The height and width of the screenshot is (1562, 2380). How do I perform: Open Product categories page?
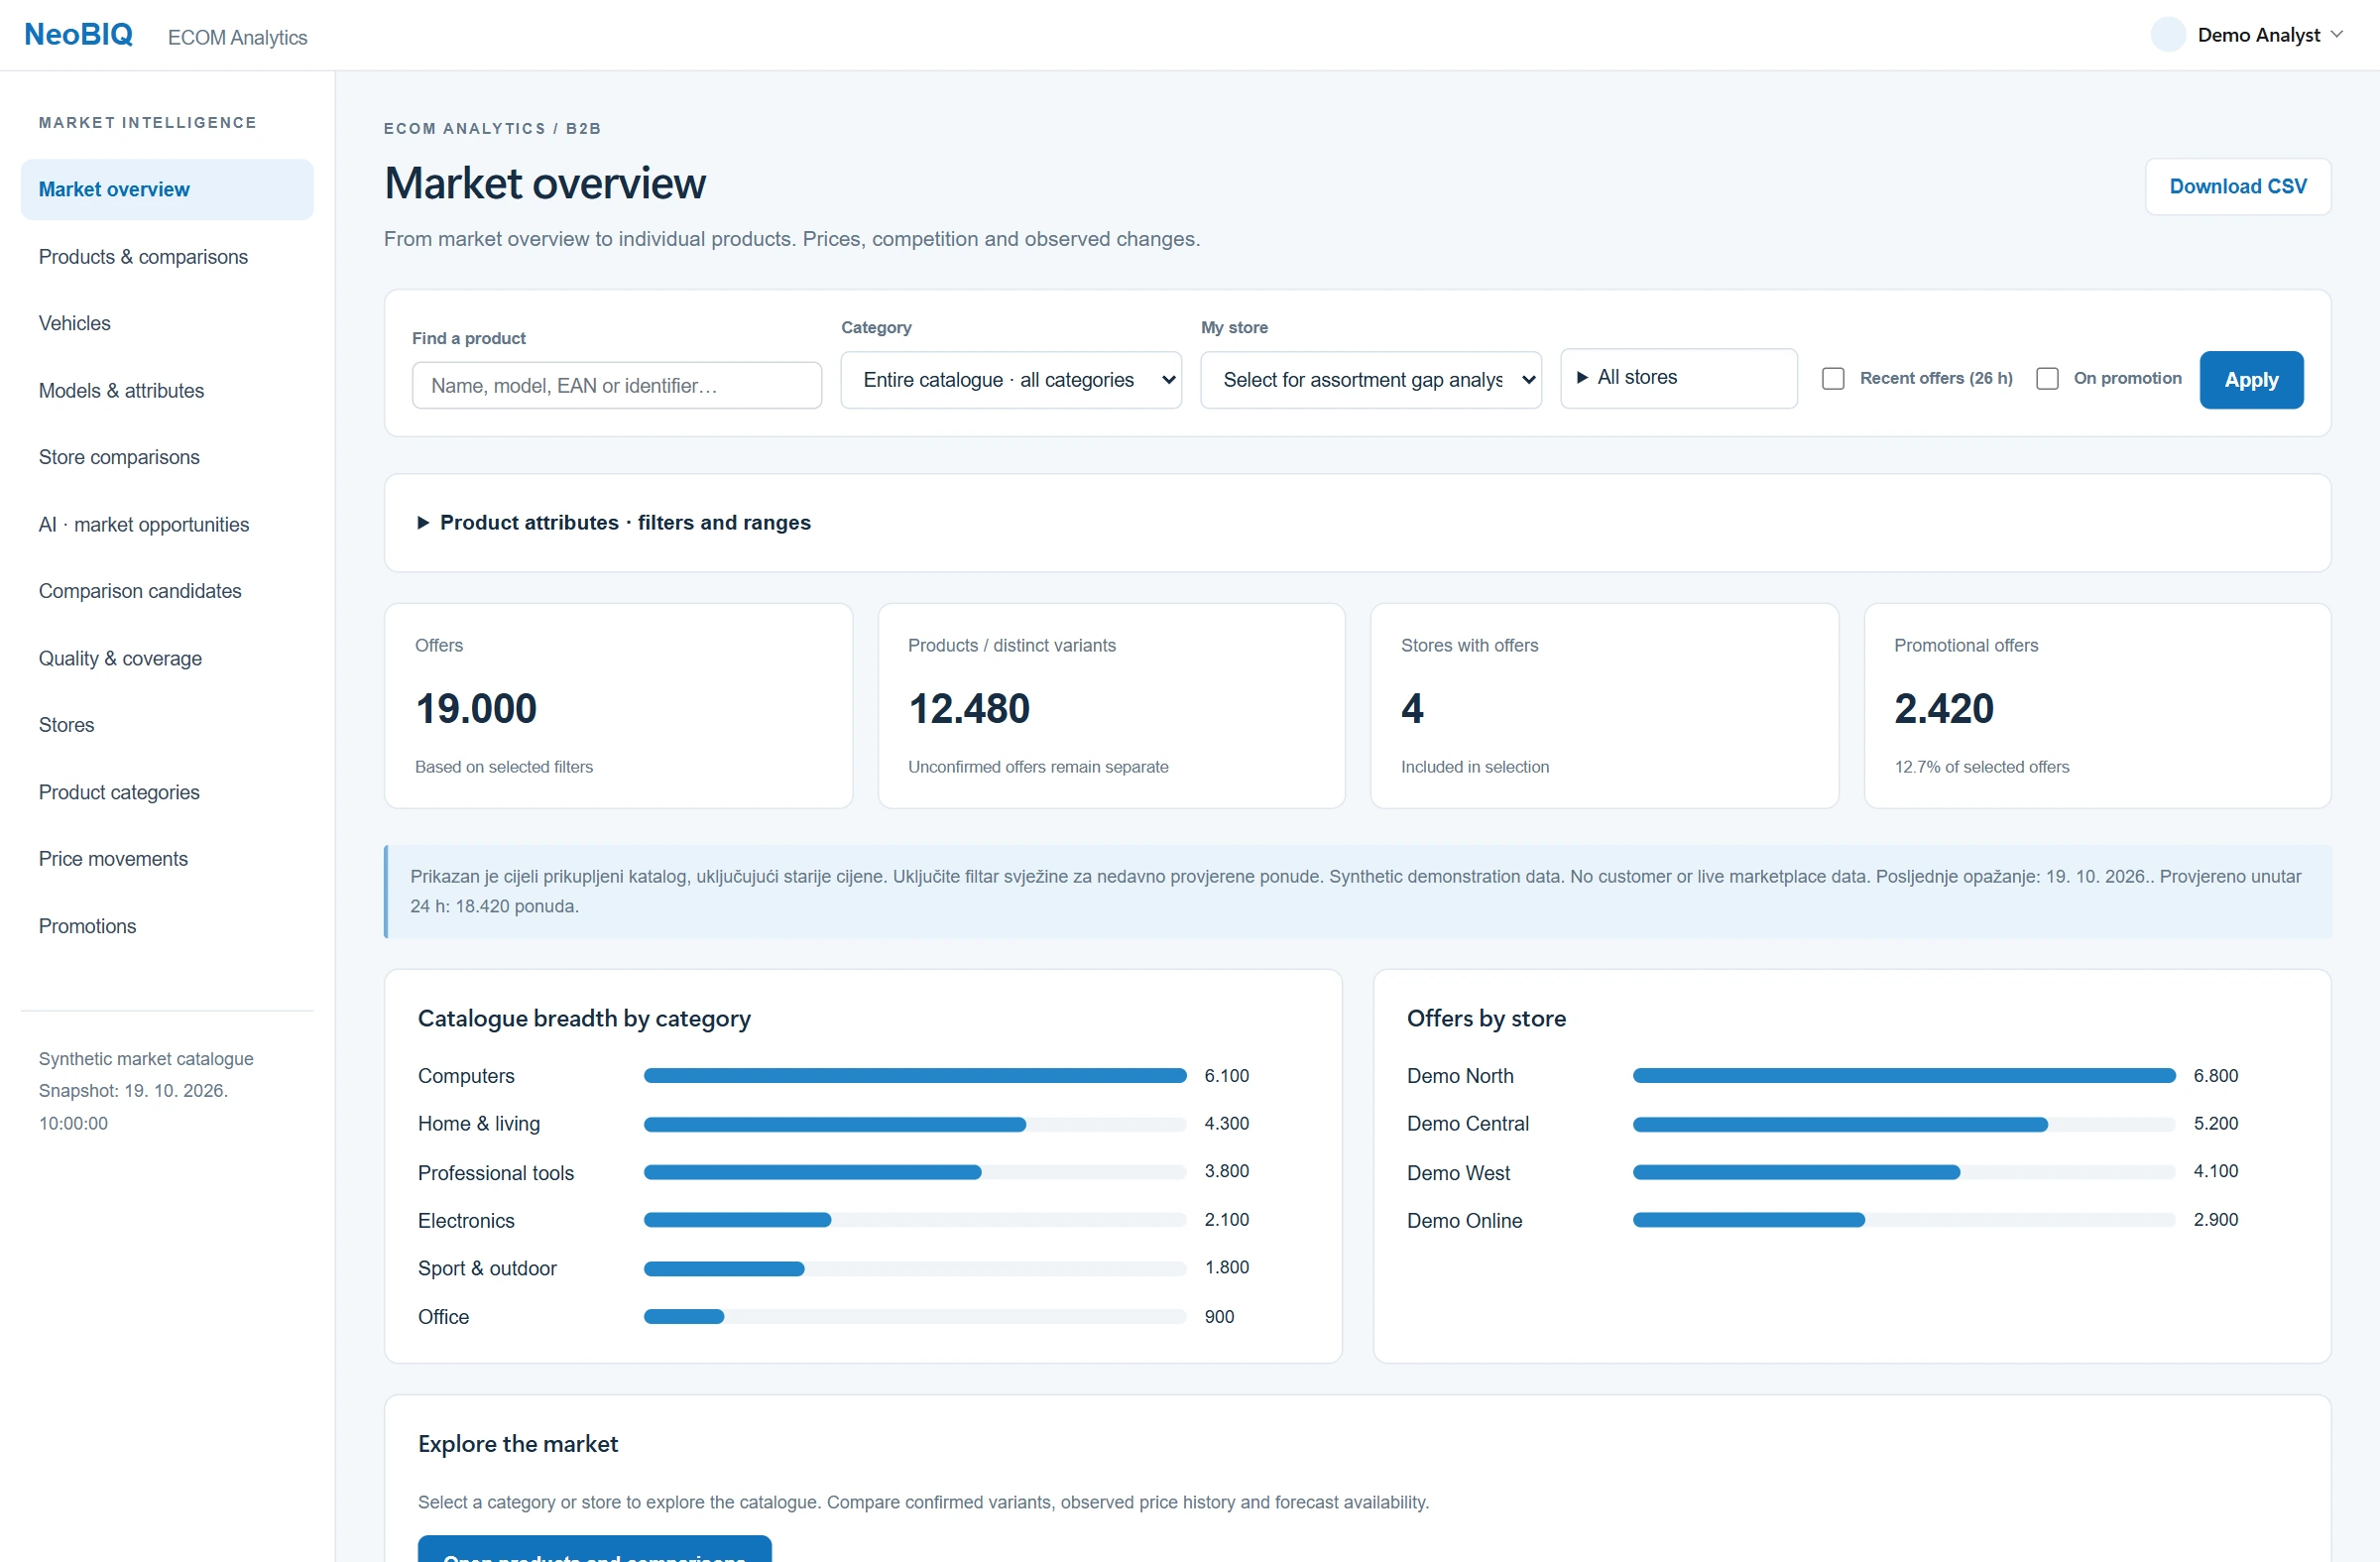pos(167,792)
